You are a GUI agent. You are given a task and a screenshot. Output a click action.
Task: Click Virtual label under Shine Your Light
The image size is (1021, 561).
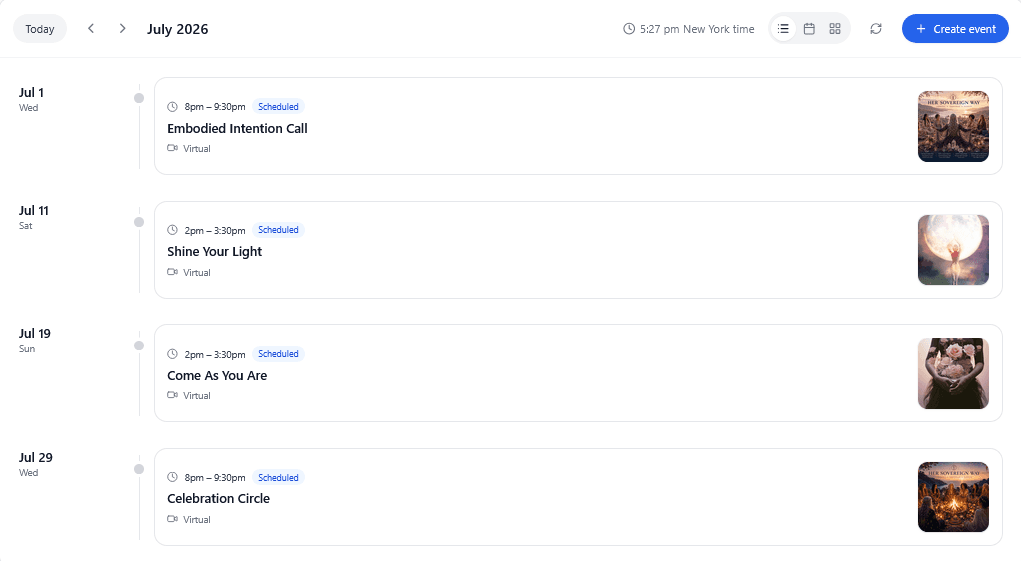197,273
